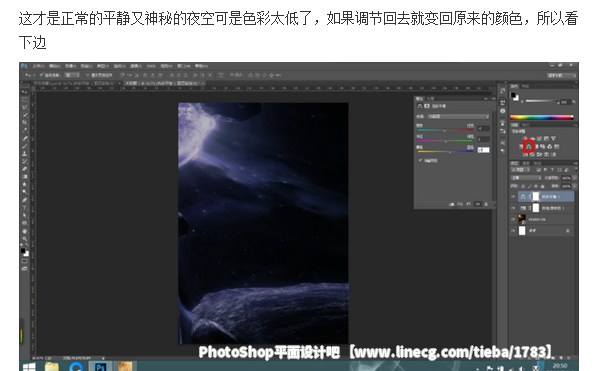Open the File menu
This screenshot has height=371, width=607.
[x=39, y=66]
